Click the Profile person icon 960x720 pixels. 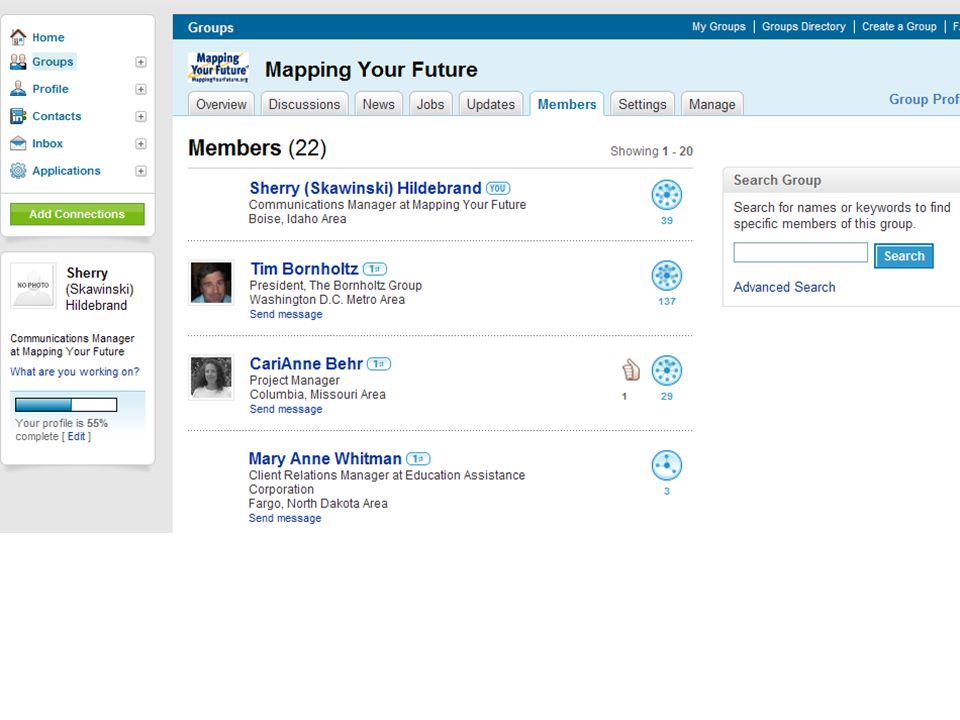pos(18,89)
